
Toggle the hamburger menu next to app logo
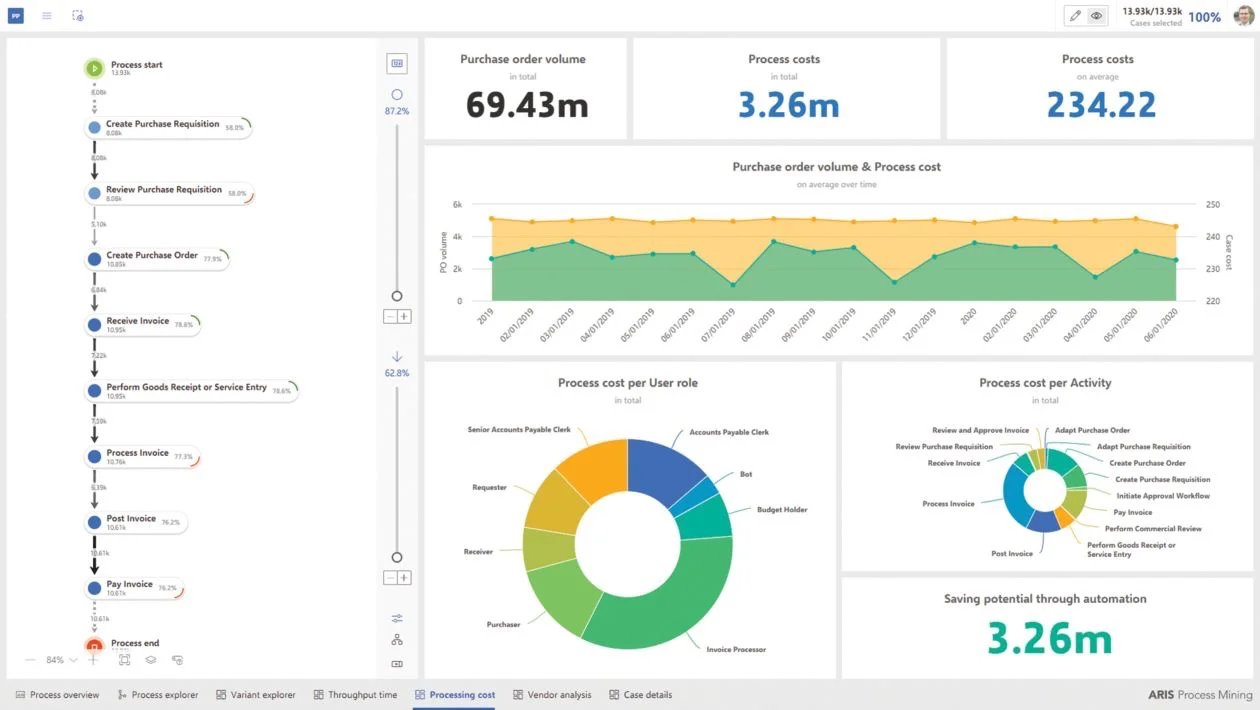[45, 15]
